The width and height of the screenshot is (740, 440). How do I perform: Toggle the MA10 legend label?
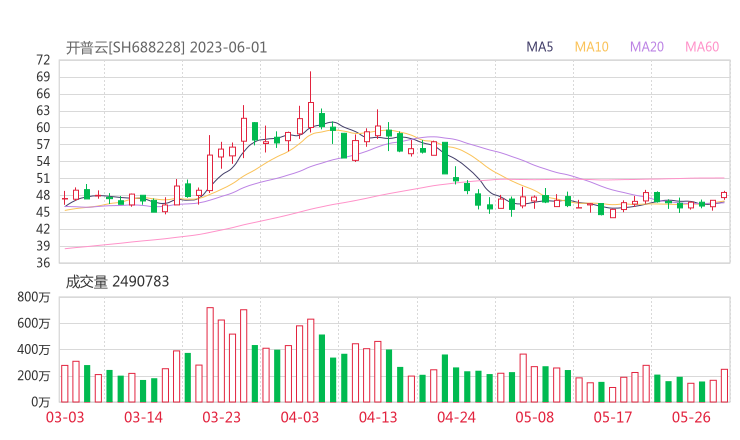point(591,47)
